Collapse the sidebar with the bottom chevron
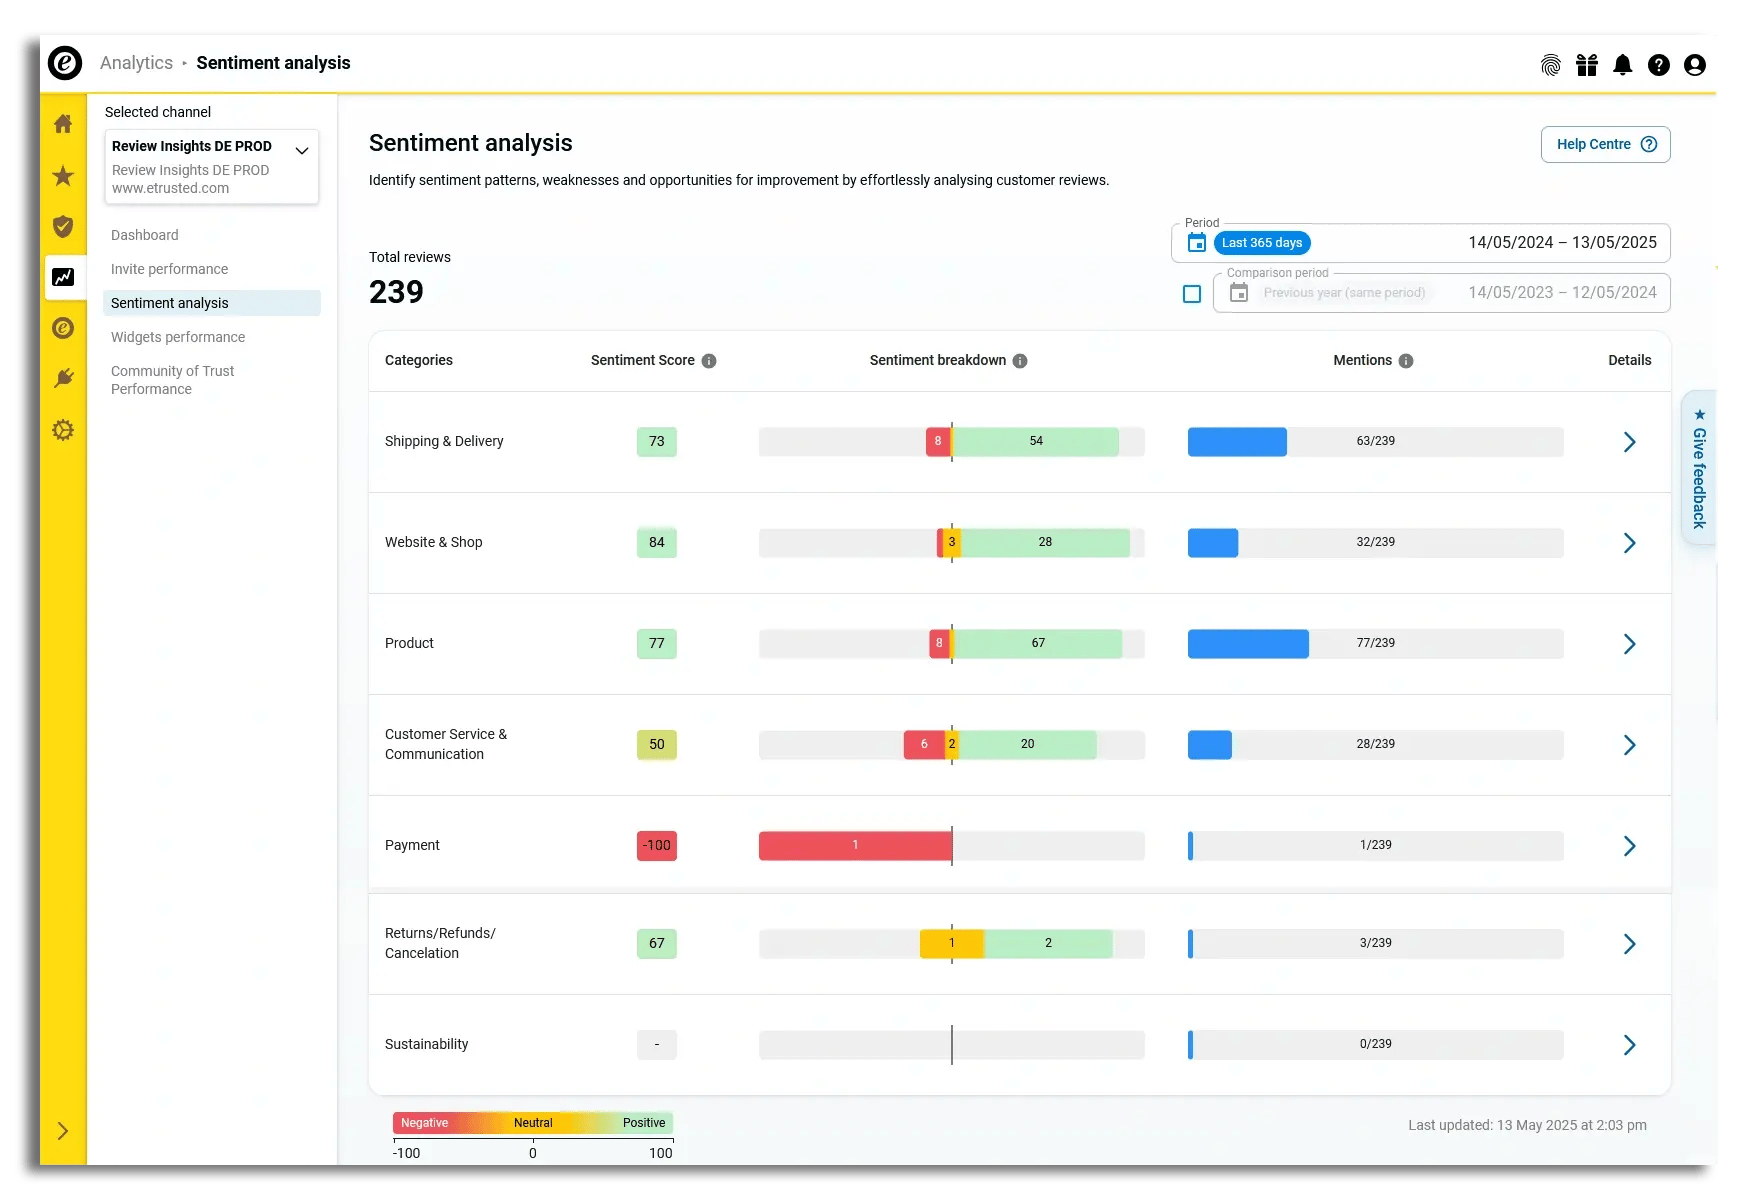1760x1200 pixels. pos(63,1130)
